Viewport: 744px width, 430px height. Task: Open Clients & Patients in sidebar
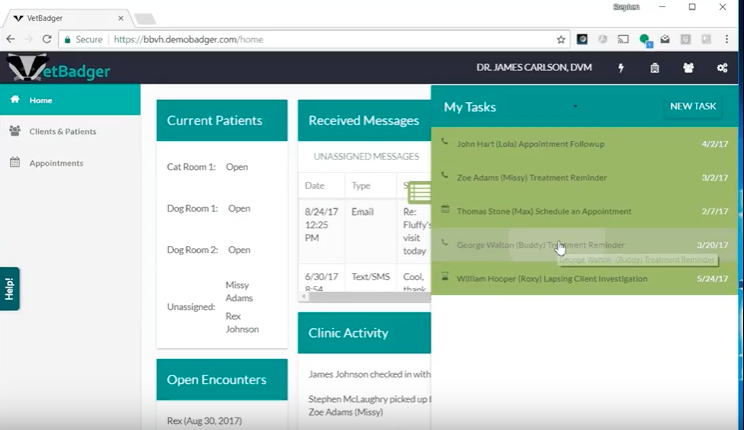(70, 131)
